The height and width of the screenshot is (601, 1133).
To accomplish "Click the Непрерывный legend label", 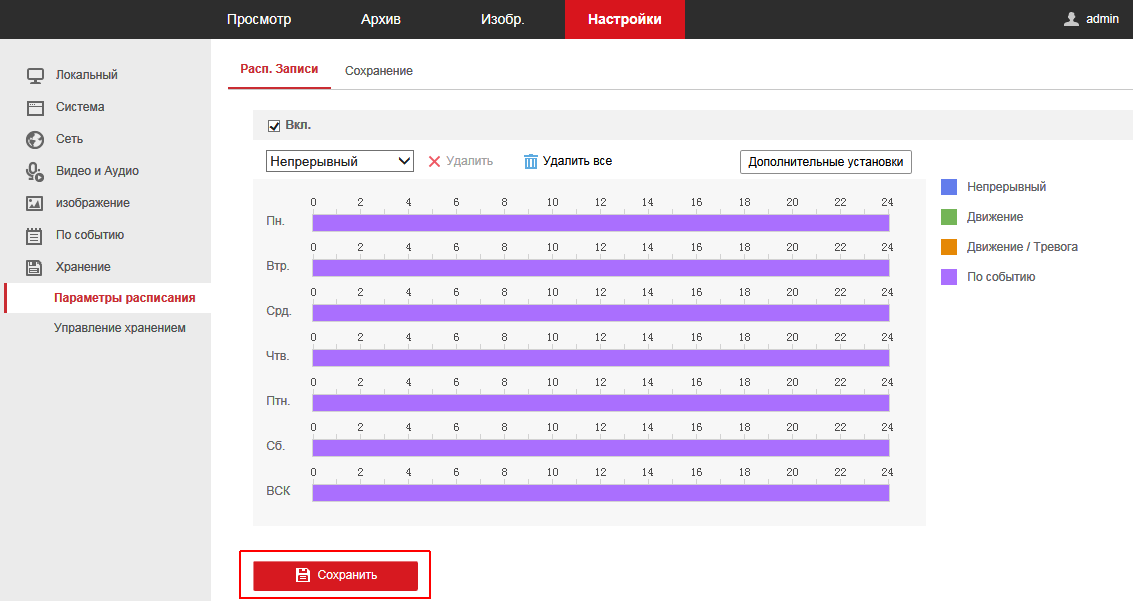I will [1007, 187].
